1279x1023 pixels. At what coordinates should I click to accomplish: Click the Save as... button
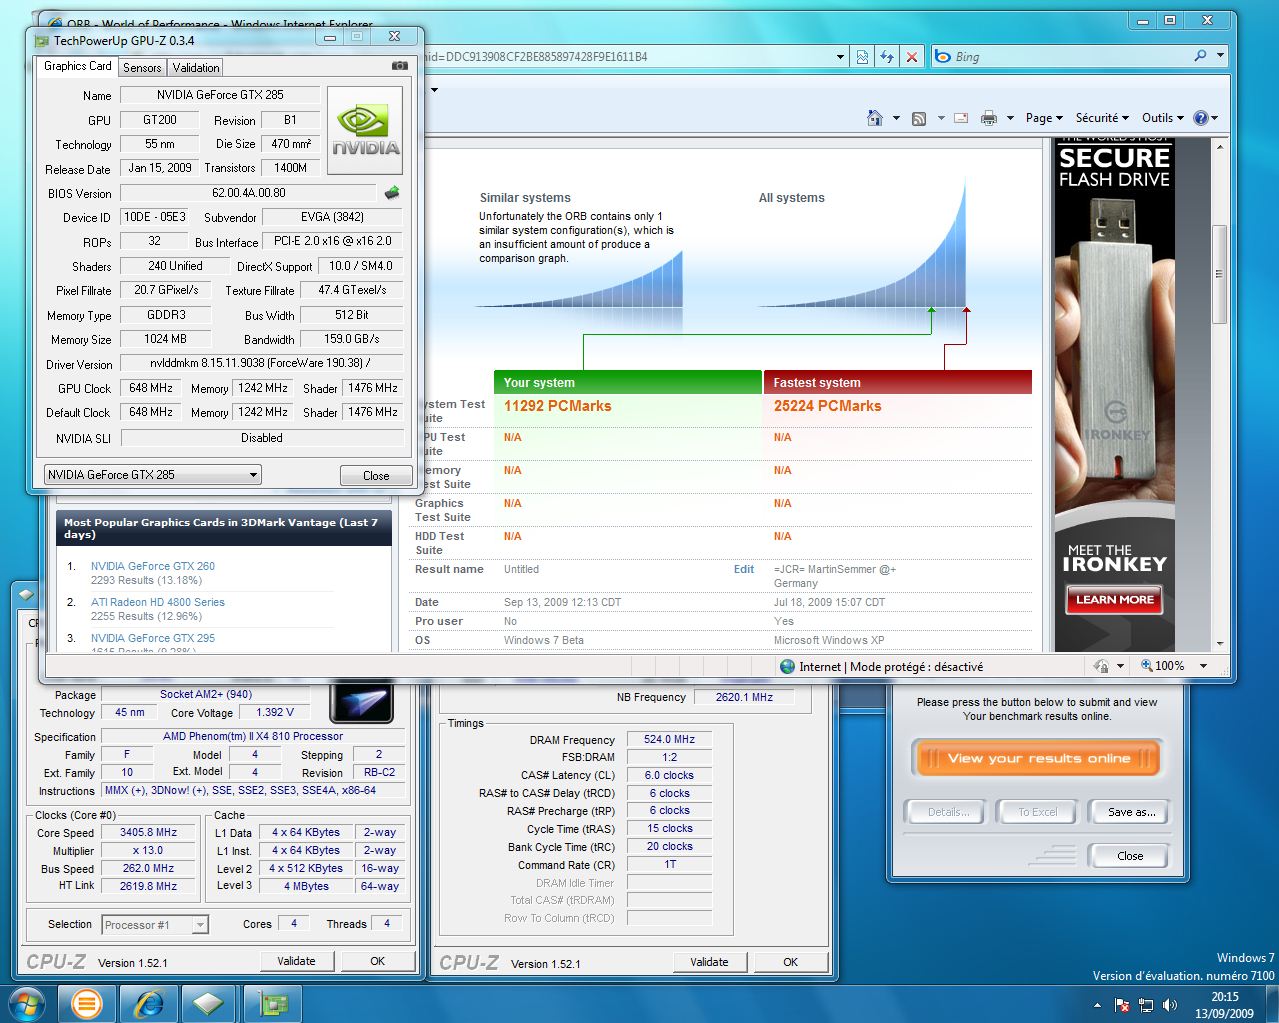pos(1131,812)
